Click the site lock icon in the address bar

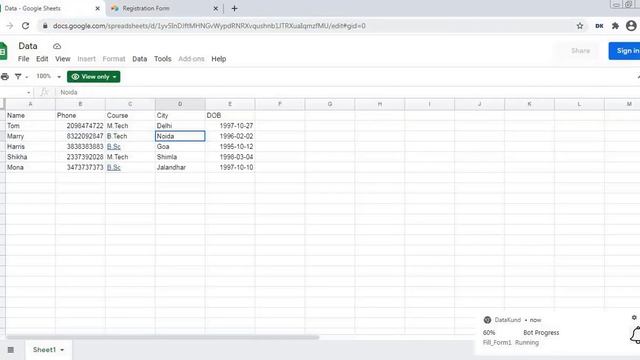[45, 26]
